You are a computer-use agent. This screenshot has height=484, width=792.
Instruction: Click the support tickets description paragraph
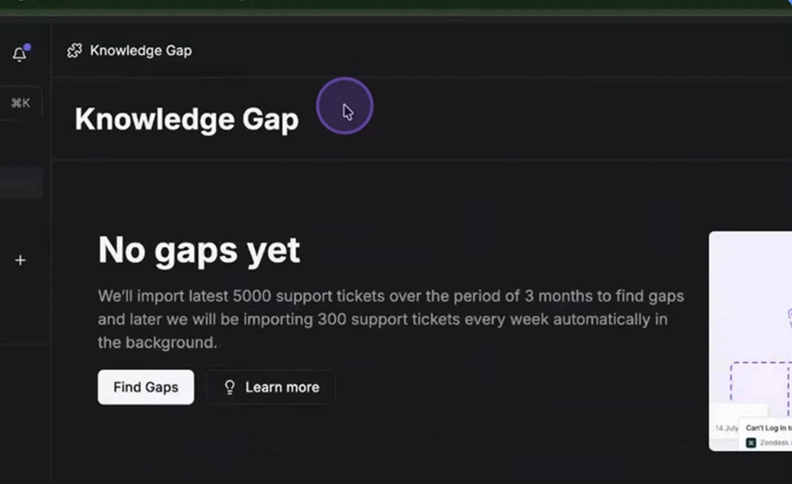pyautogui.click(x=391, y=319)
